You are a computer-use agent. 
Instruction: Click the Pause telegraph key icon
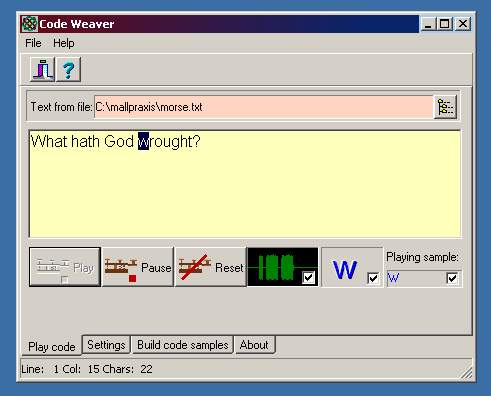pyautogui.click(x=121, y=269)
